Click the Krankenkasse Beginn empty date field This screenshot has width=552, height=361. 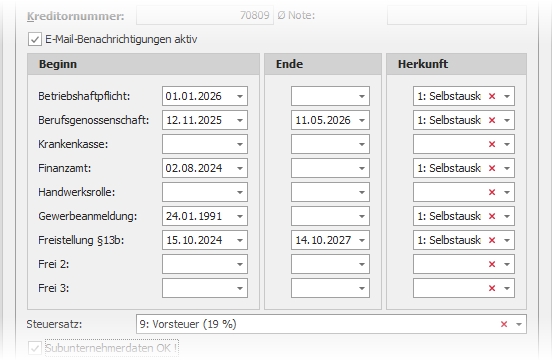pyautogui.click(x=205, y=144)
